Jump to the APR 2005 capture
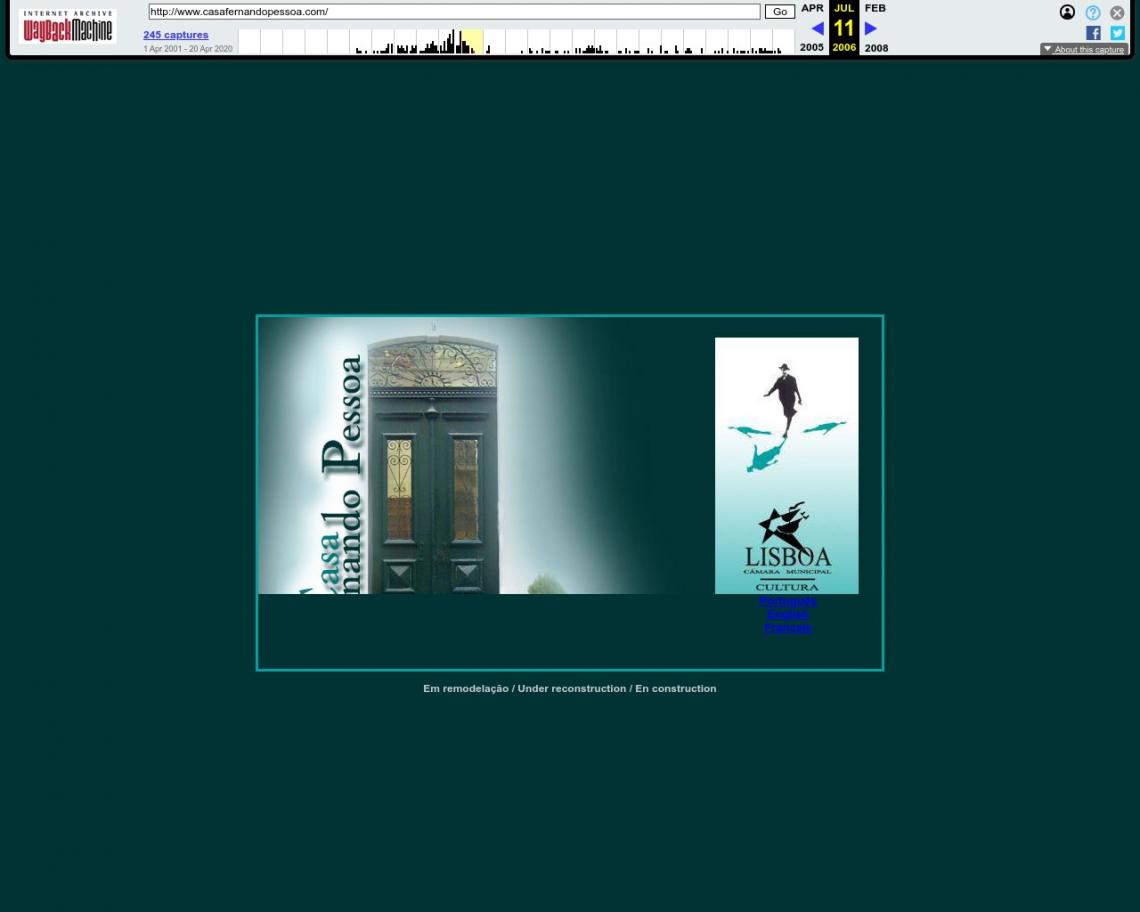Screen dimensions: 1140x912 pos(812,28)
